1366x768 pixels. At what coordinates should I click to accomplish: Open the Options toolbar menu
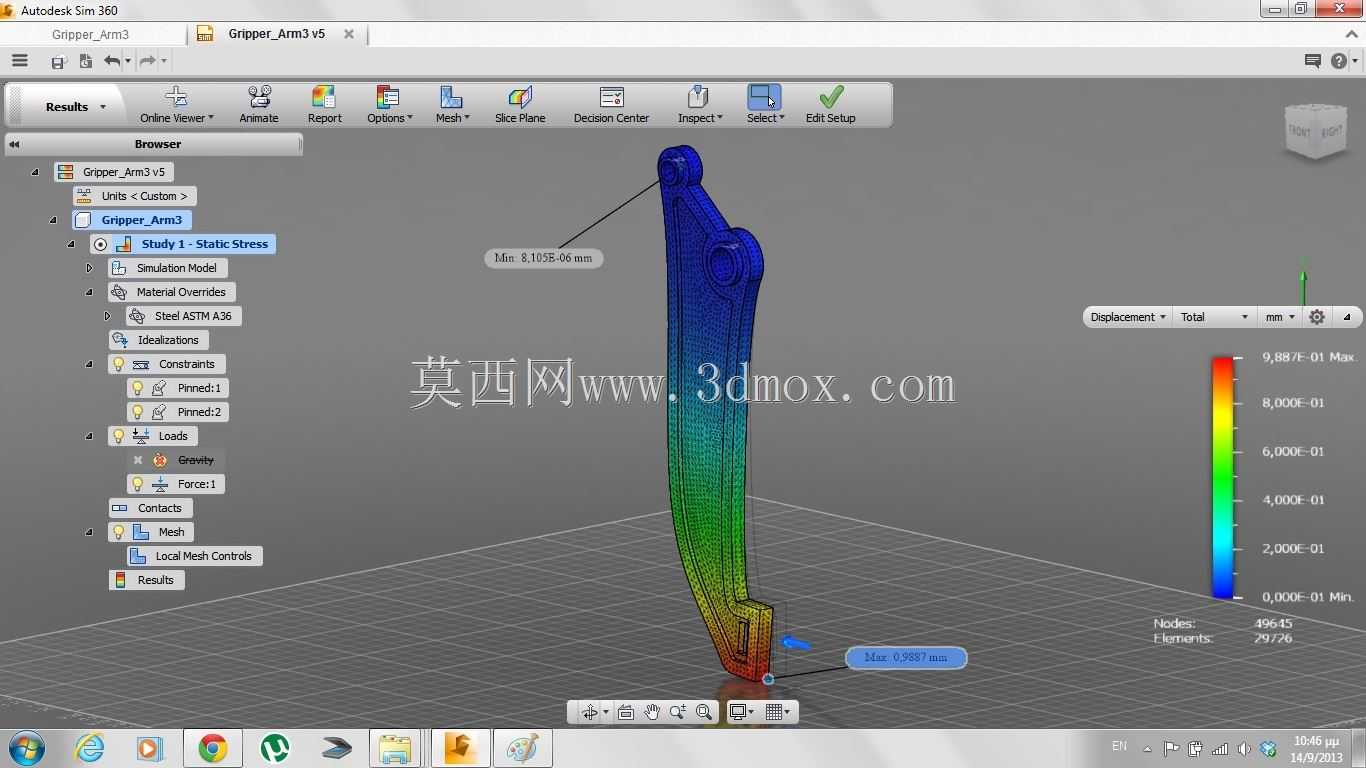(388, 105)
